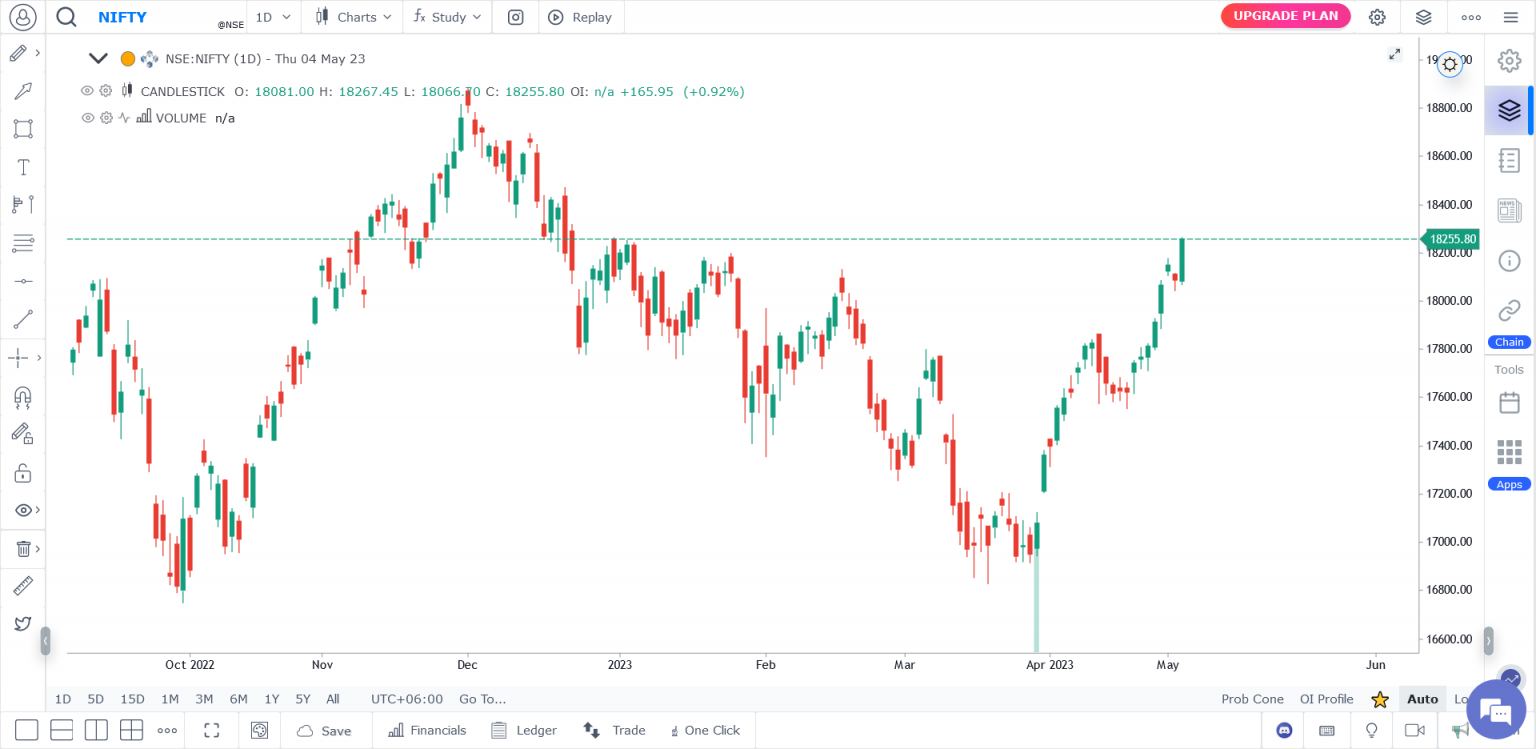Open the Go To date field

(482, 699)
